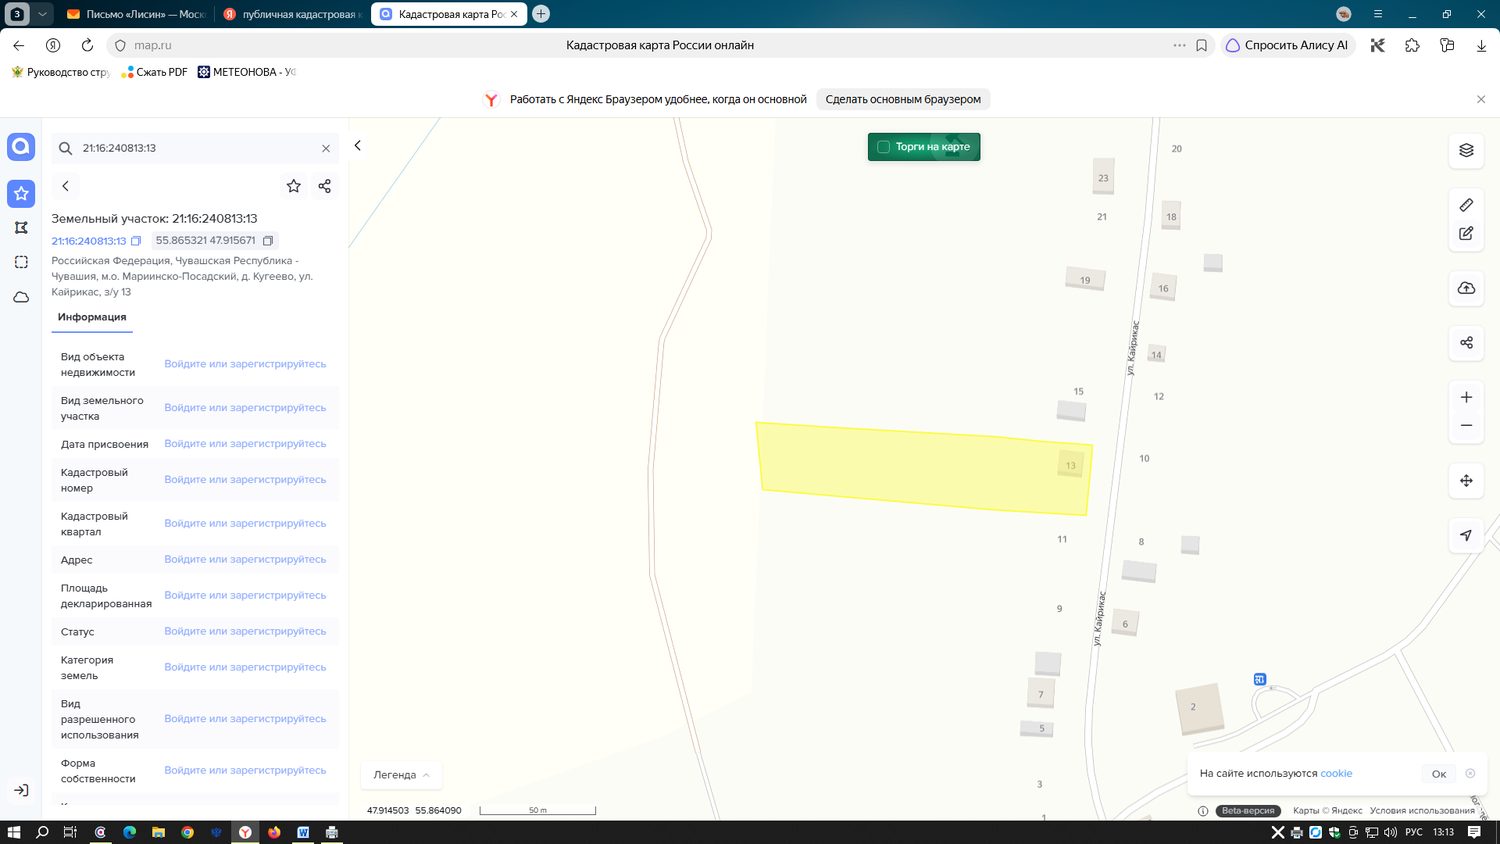This screenshot has width=1500, height=844.
Task: Select the highlighted yellow parcel on map
Action: pyautogui.click(x=923, y=469)
